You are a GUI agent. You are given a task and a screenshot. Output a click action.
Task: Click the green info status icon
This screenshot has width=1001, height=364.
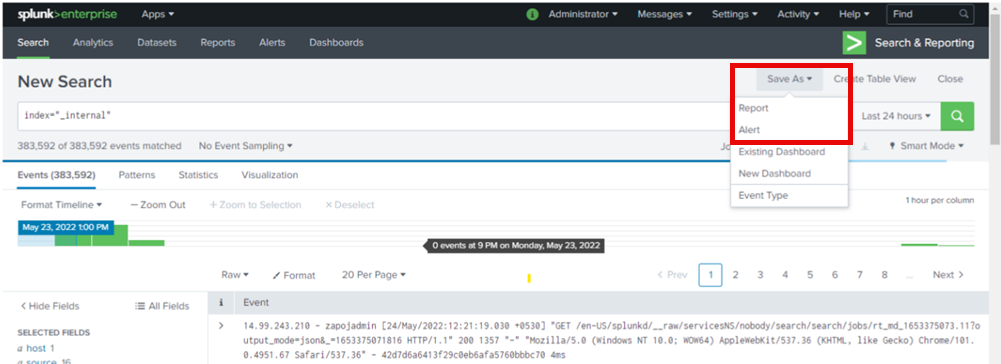coord(532,14)
